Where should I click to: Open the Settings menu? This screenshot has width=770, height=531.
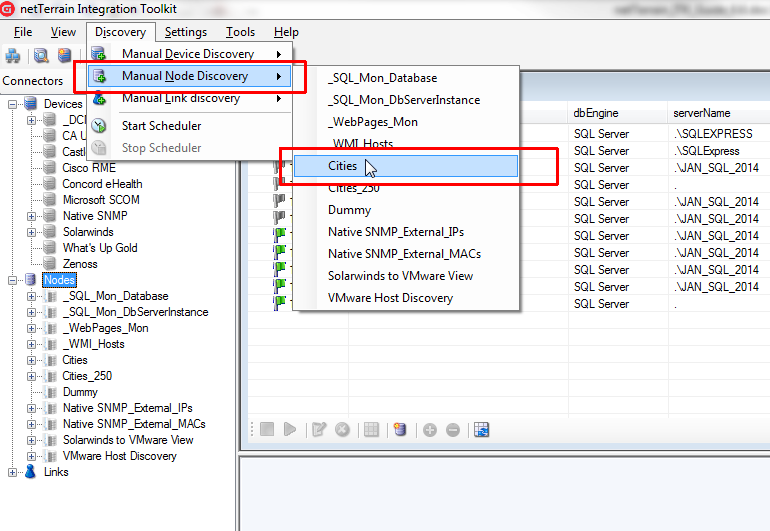click(x=186, y=32)
